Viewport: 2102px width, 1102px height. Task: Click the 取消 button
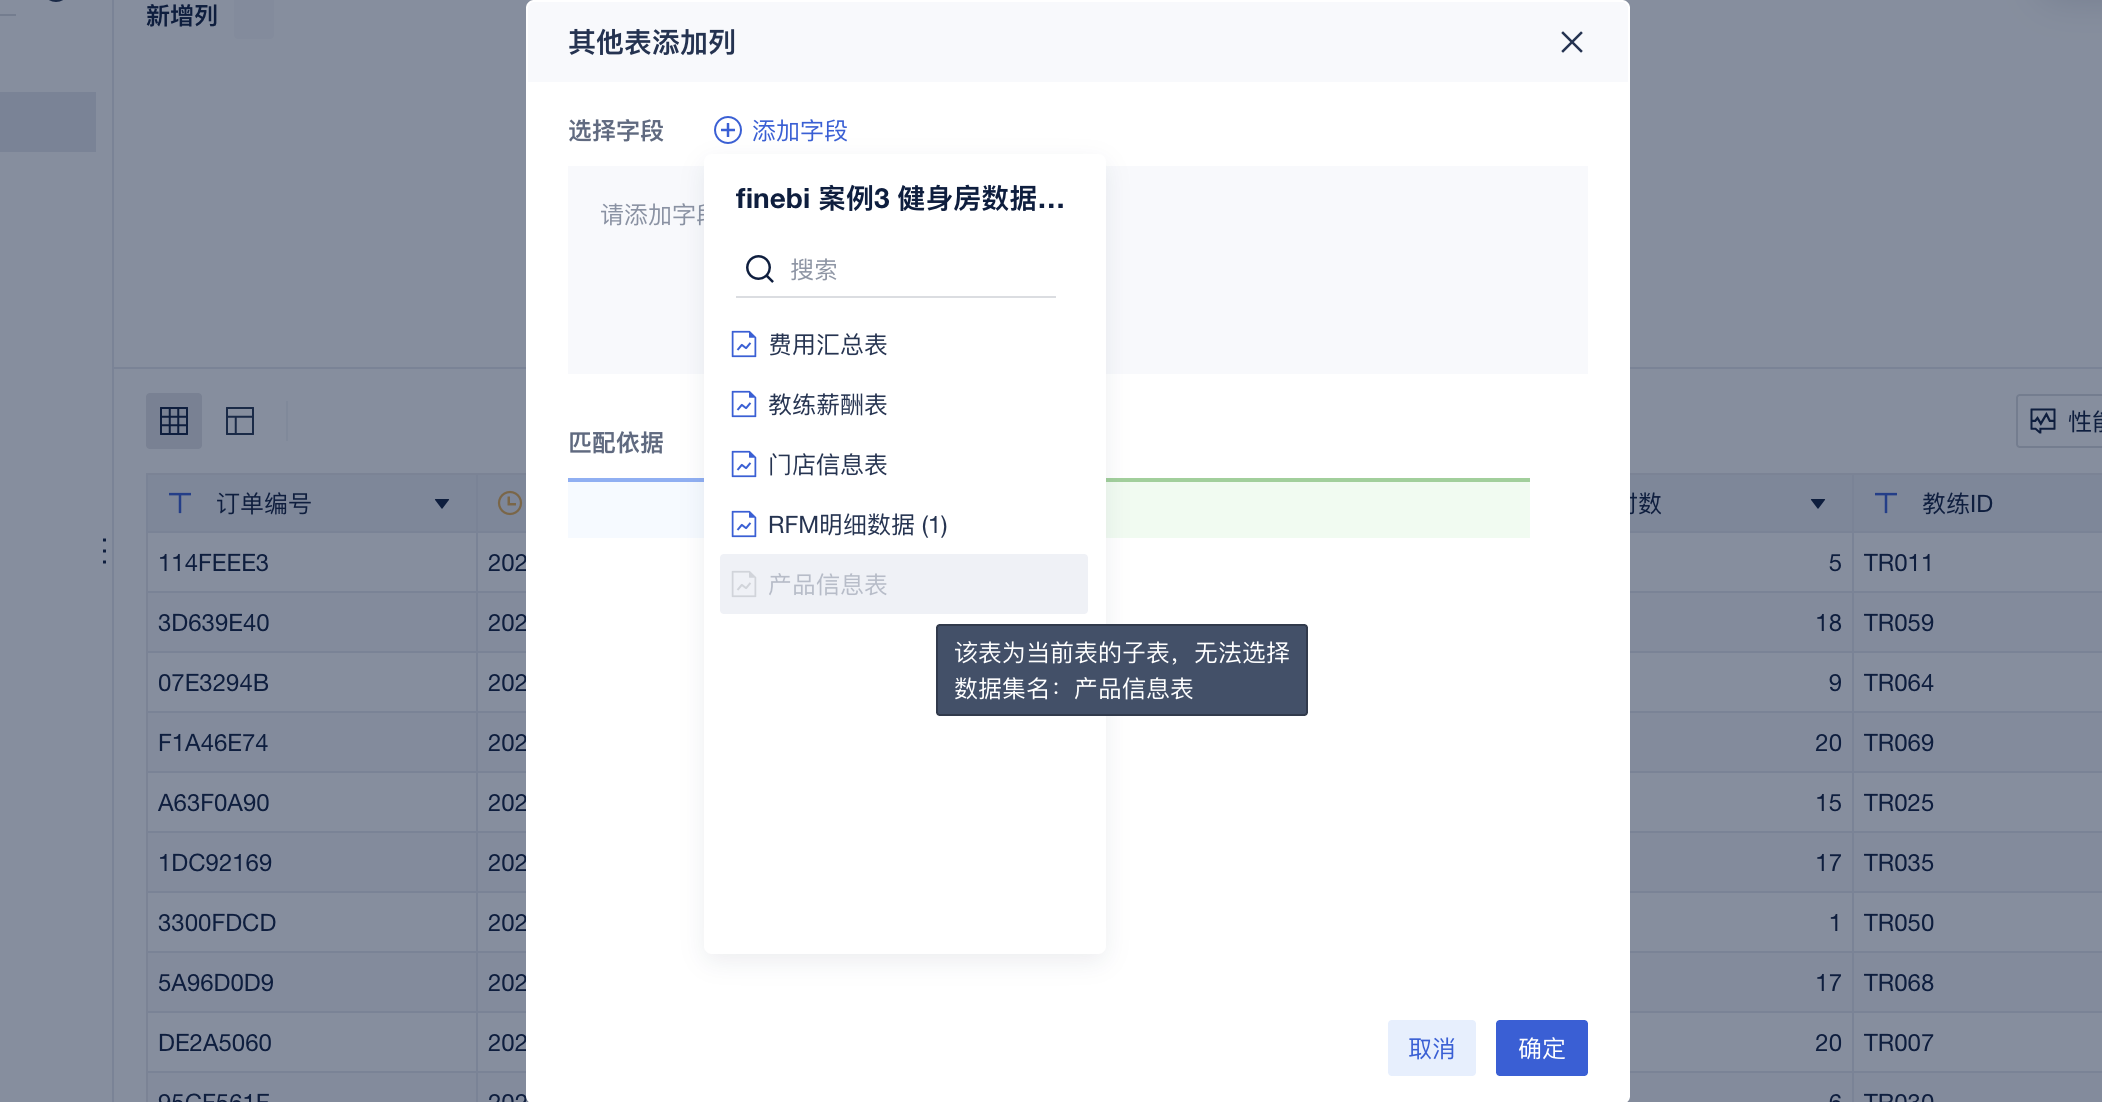[x=1431, y=1048]
